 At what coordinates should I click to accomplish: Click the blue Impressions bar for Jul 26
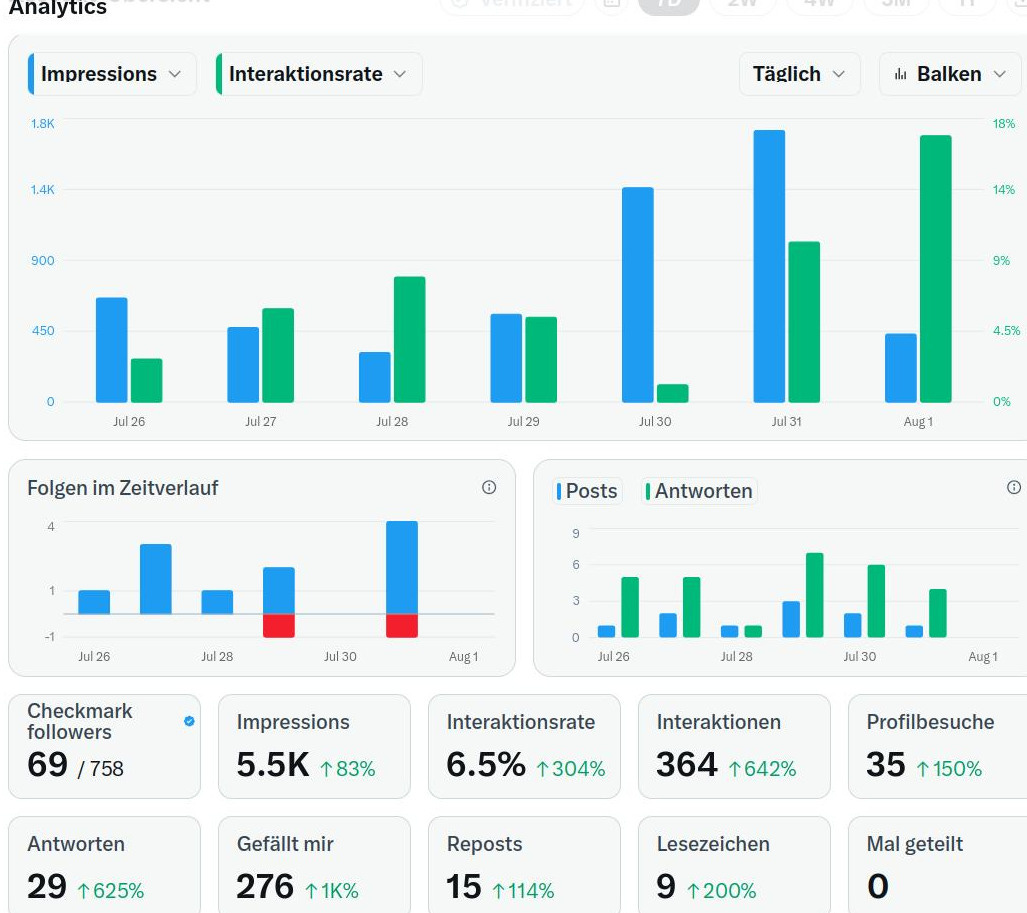pos(112,350)
